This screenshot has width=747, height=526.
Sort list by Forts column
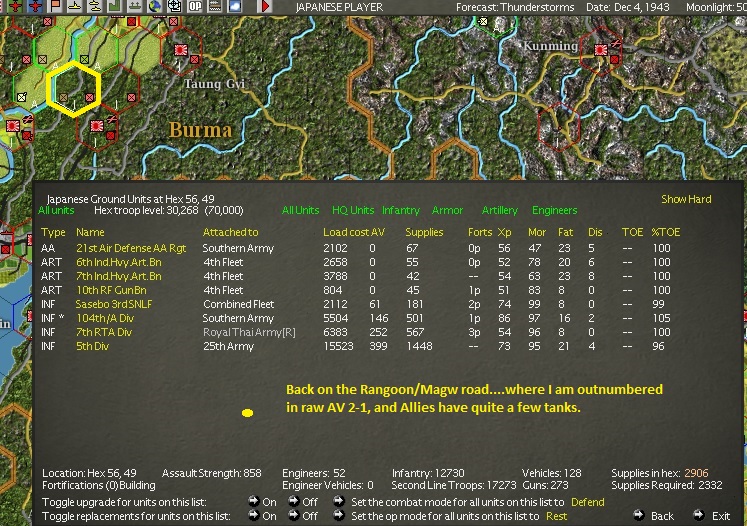click(x=480, y=232)
